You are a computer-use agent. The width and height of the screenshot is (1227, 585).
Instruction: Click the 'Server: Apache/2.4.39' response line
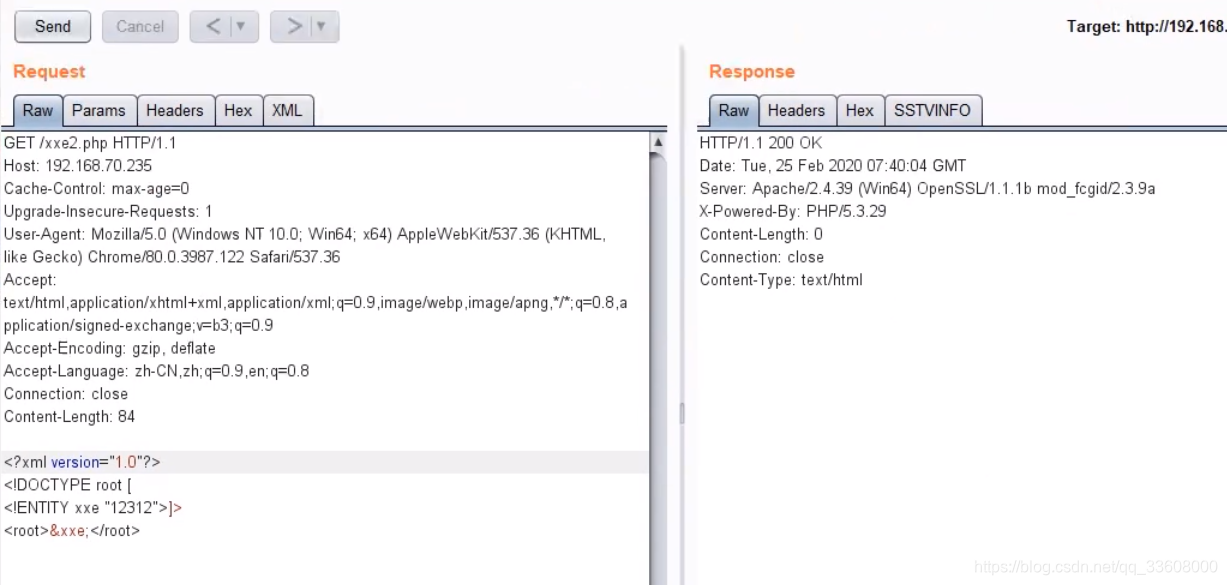click(927, 189)
